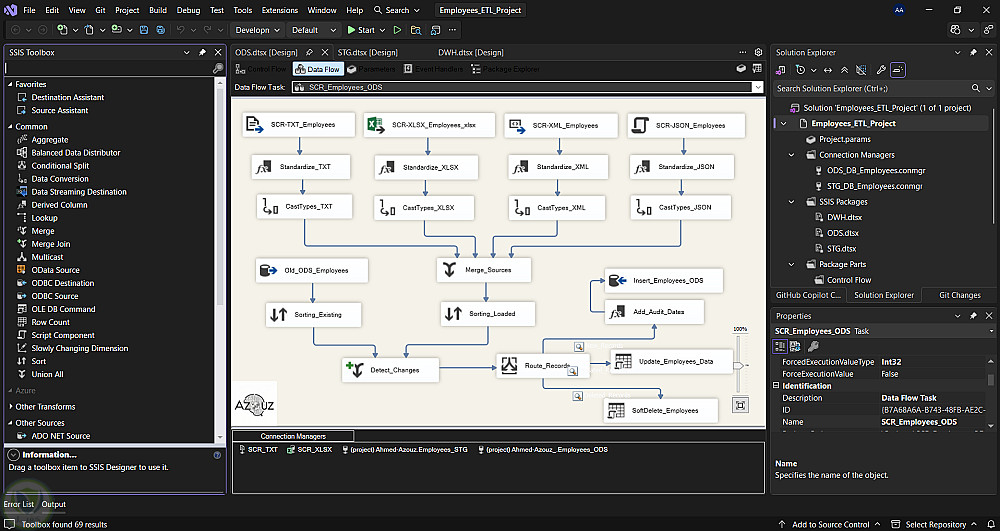The width and height of the screenshot is (1000, 531).
Task: Open the Extensions menu
Action: click(279, 10)
